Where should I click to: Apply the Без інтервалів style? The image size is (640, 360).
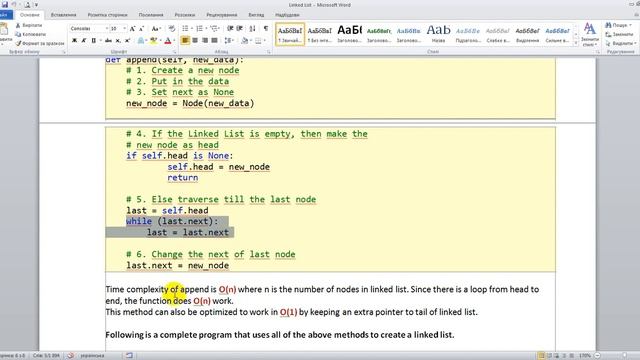click(320, 34)
